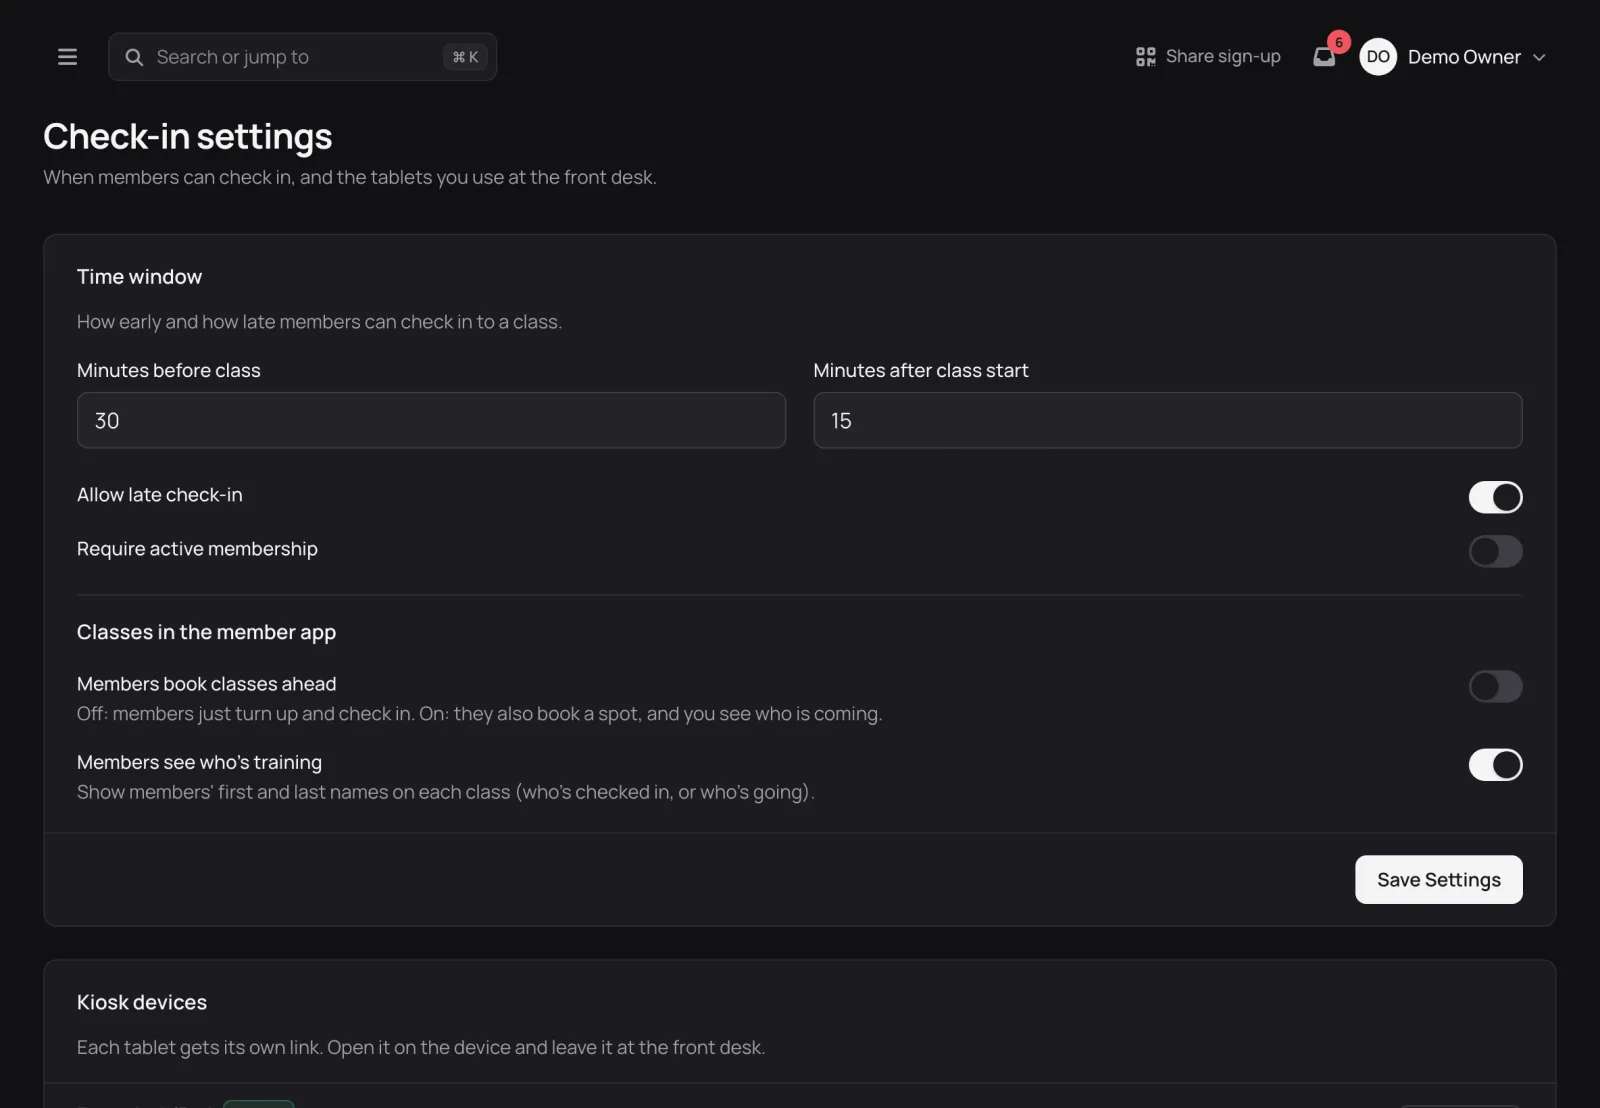Viewport: 1600px width, 1108px height.
Task: Click the Check-in settings page heading
Action: 188,137
